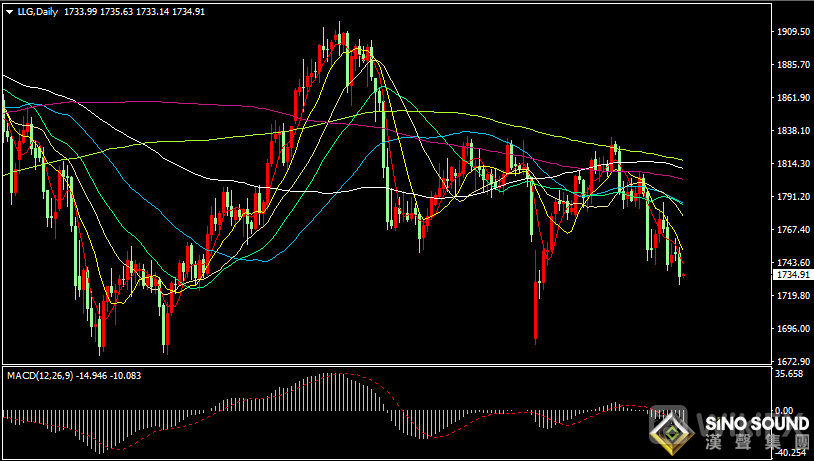Image resolution: width=814 pixels, height=461 pixels.
Task: Click the 1767.40 price axis label
Action: pos(792,230)
